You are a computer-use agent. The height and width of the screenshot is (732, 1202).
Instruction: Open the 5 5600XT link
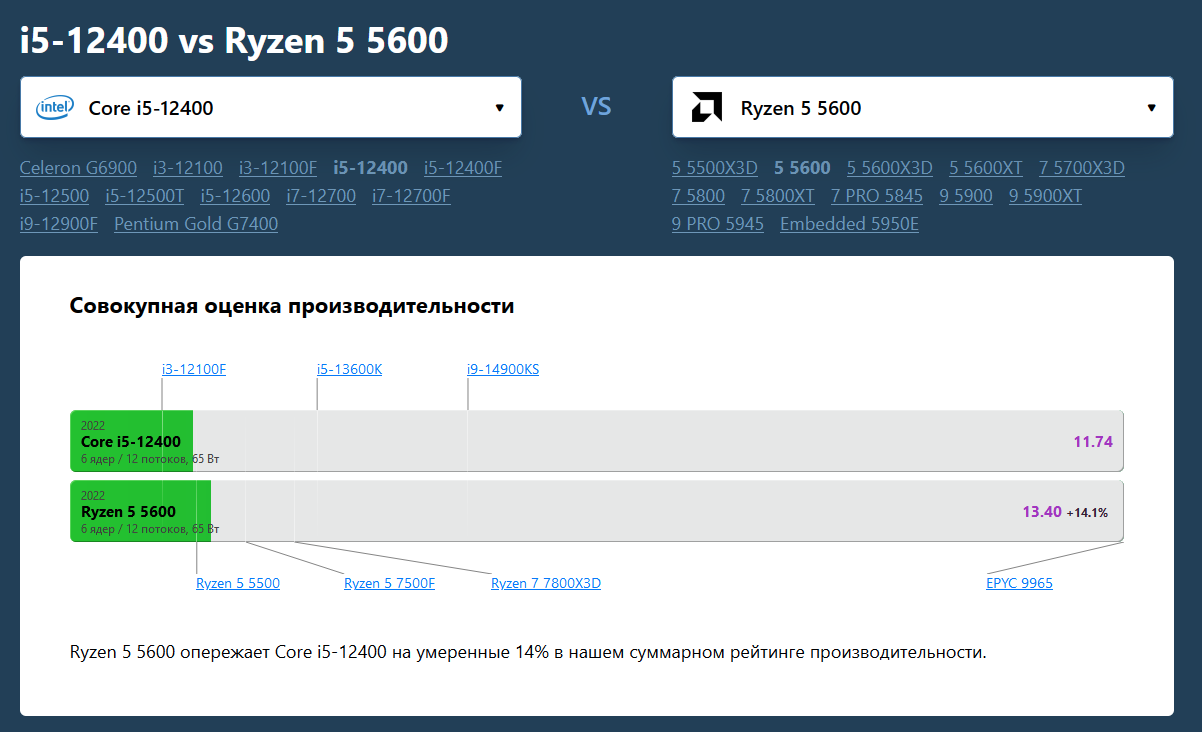point(986,168)
